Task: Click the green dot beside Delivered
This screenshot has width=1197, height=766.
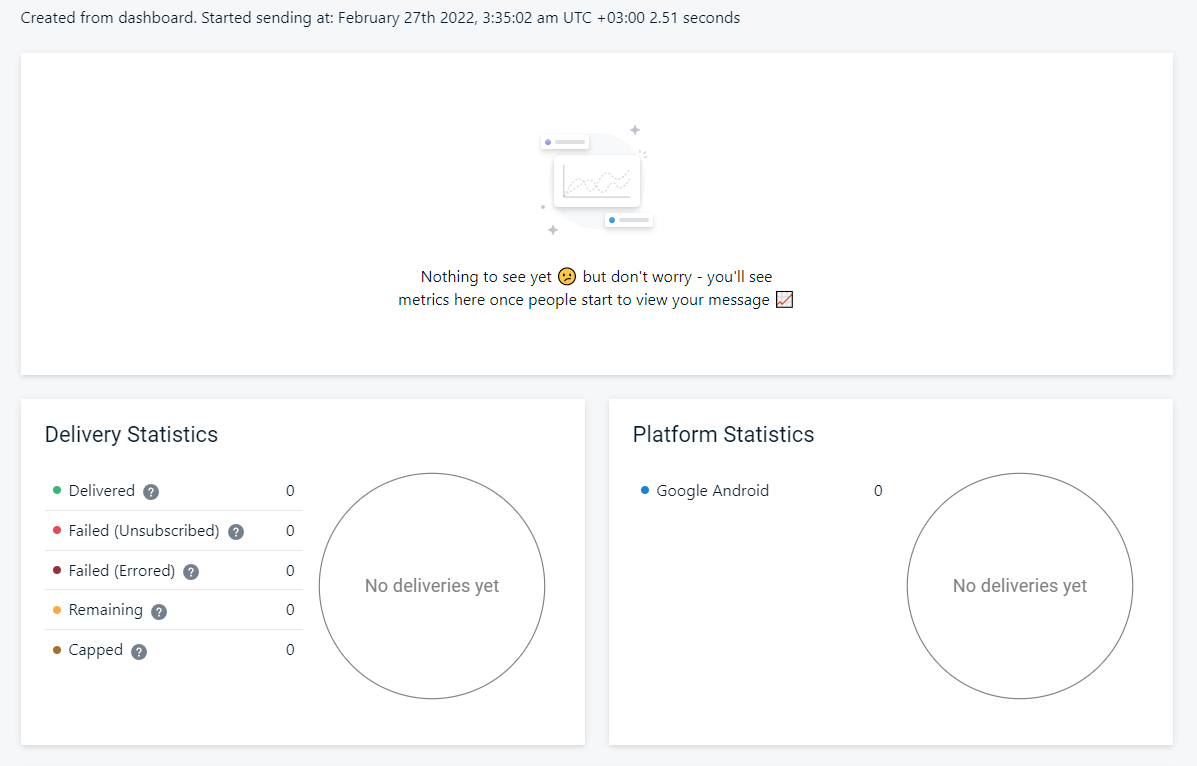Action: [x=58, y=490]
